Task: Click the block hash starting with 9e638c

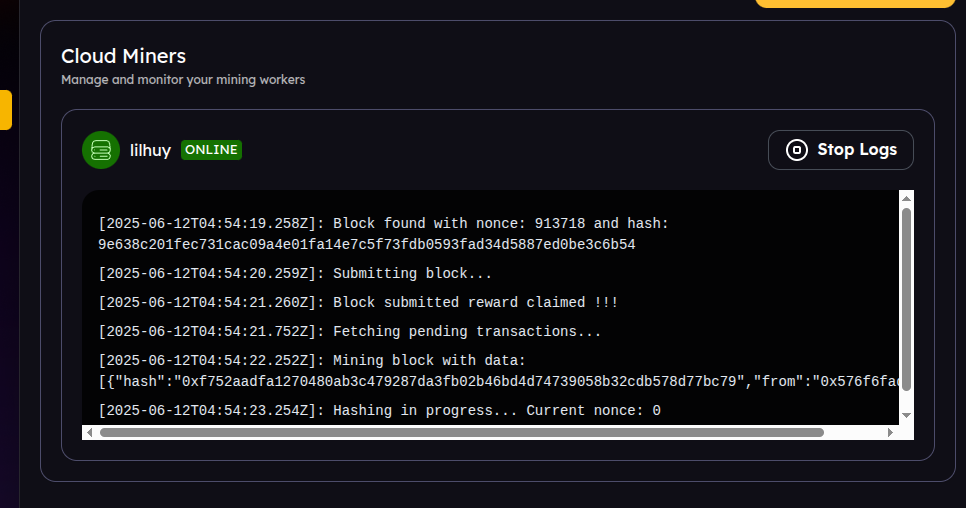Action: (366, 244)
